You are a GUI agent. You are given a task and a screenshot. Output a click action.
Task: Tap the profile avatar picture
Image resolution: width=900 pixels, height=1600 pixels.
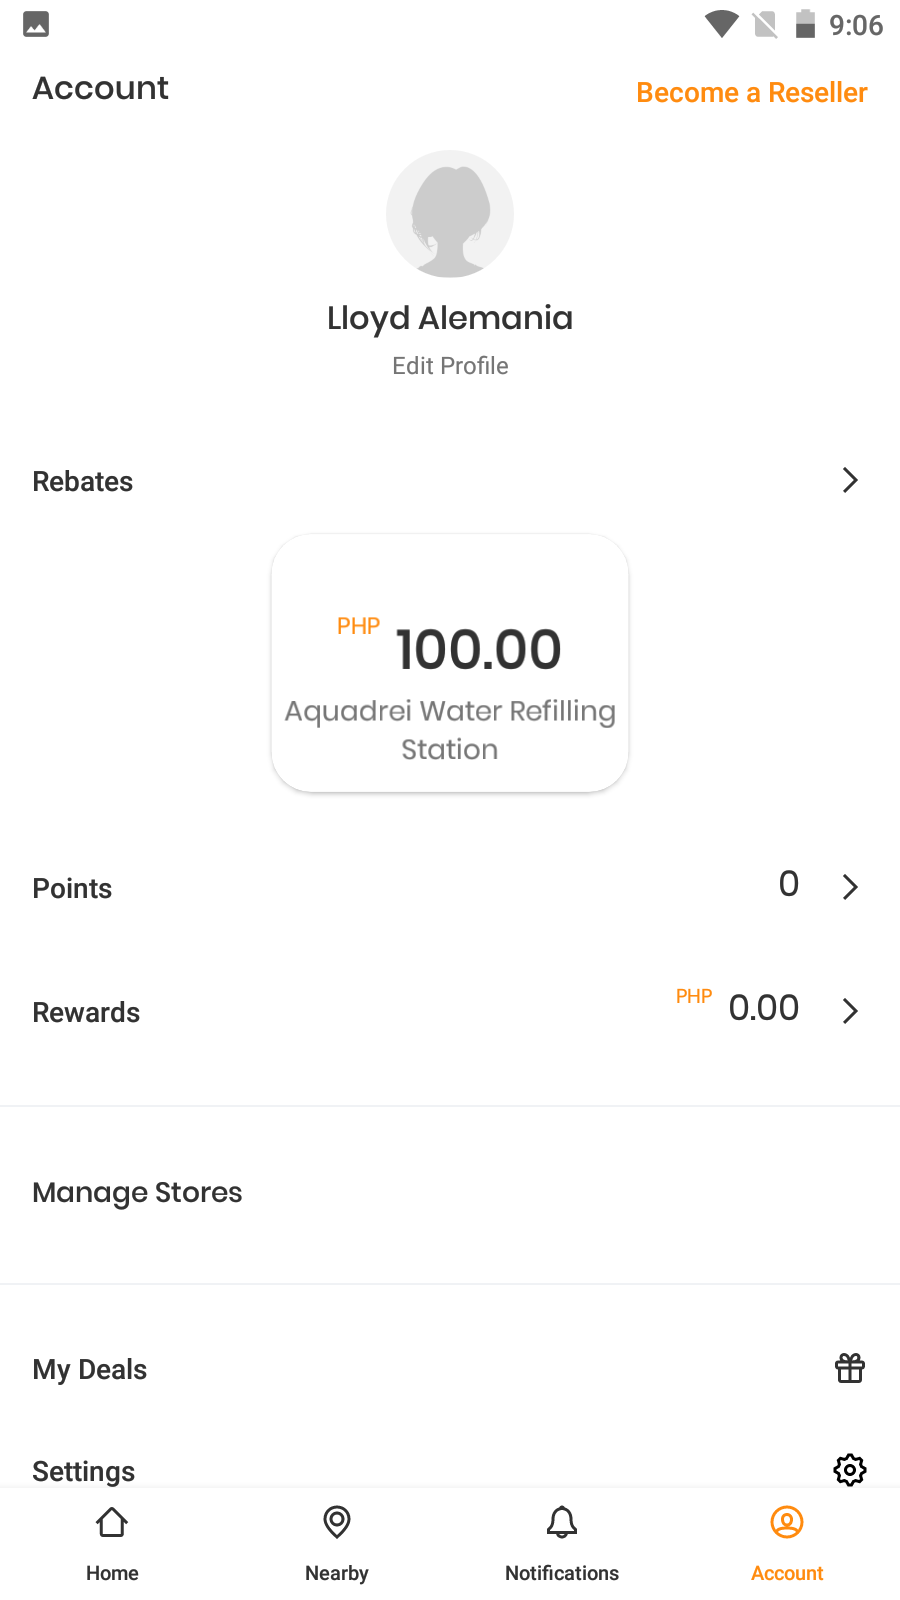click(450, 214)
